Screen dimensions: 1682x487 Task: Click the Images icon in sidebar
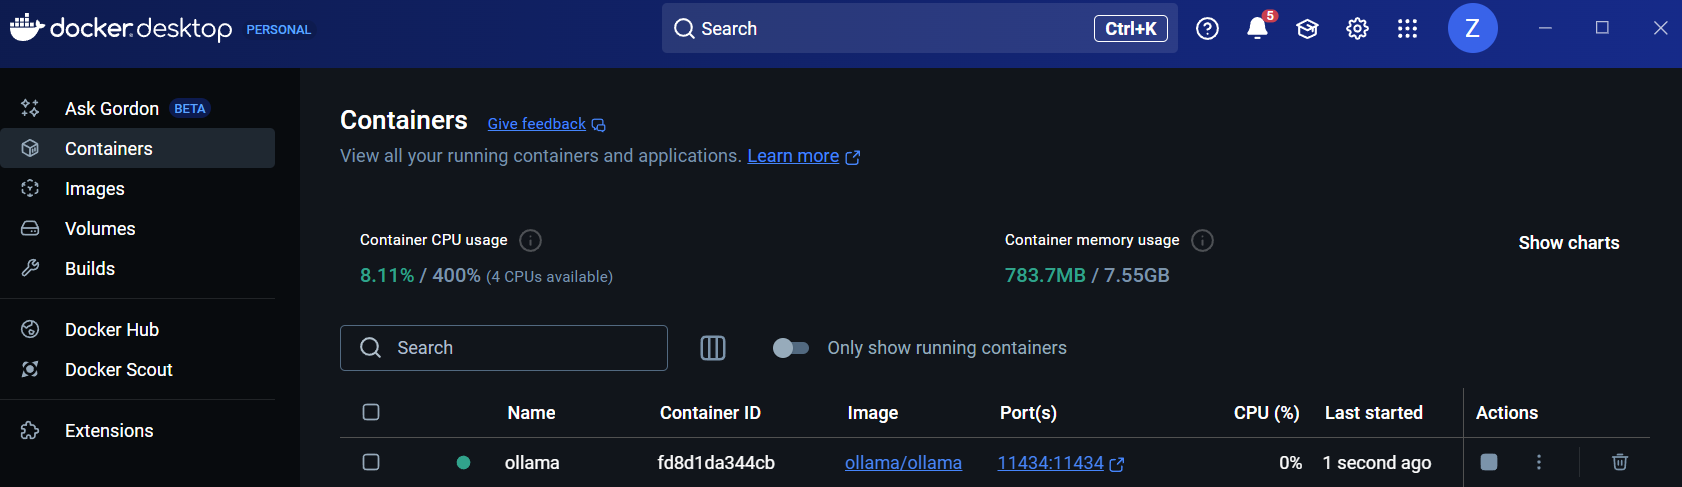coord(30,188)
